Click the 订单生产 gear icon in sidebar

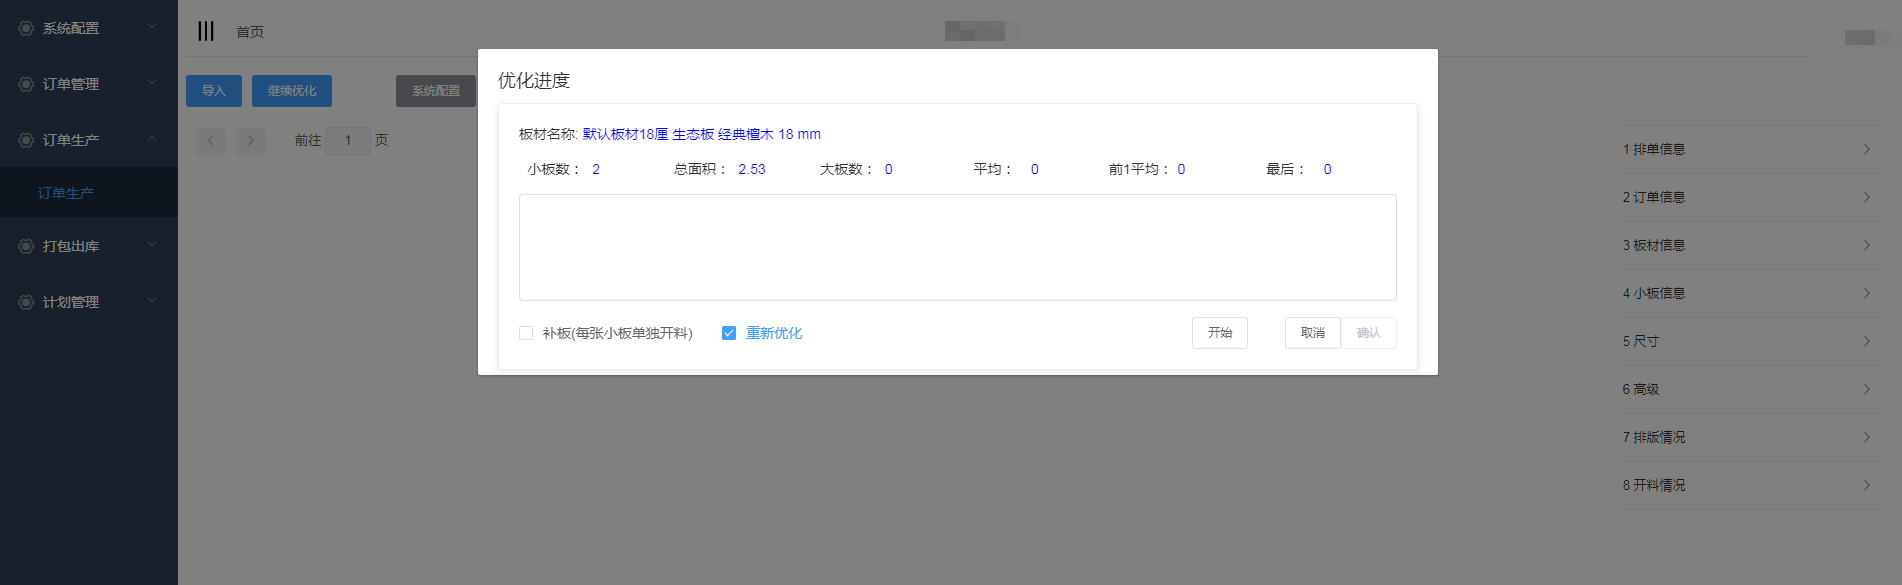coord(26,140)
